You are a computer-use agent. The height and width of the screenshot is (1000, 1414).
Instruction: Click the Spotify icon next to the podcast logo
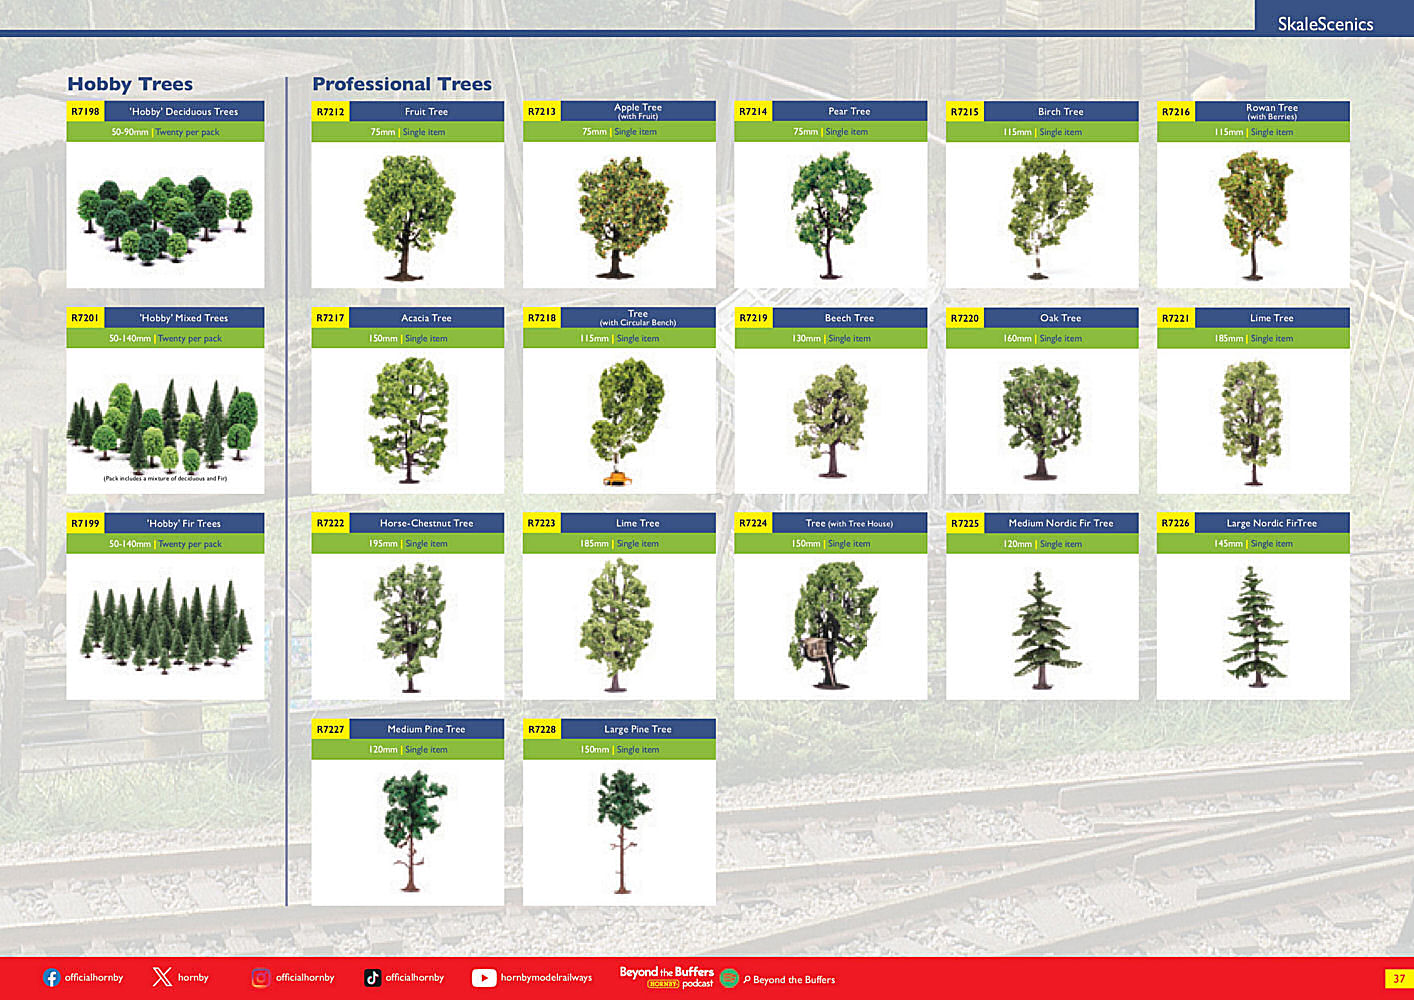(x=730, y=978)
